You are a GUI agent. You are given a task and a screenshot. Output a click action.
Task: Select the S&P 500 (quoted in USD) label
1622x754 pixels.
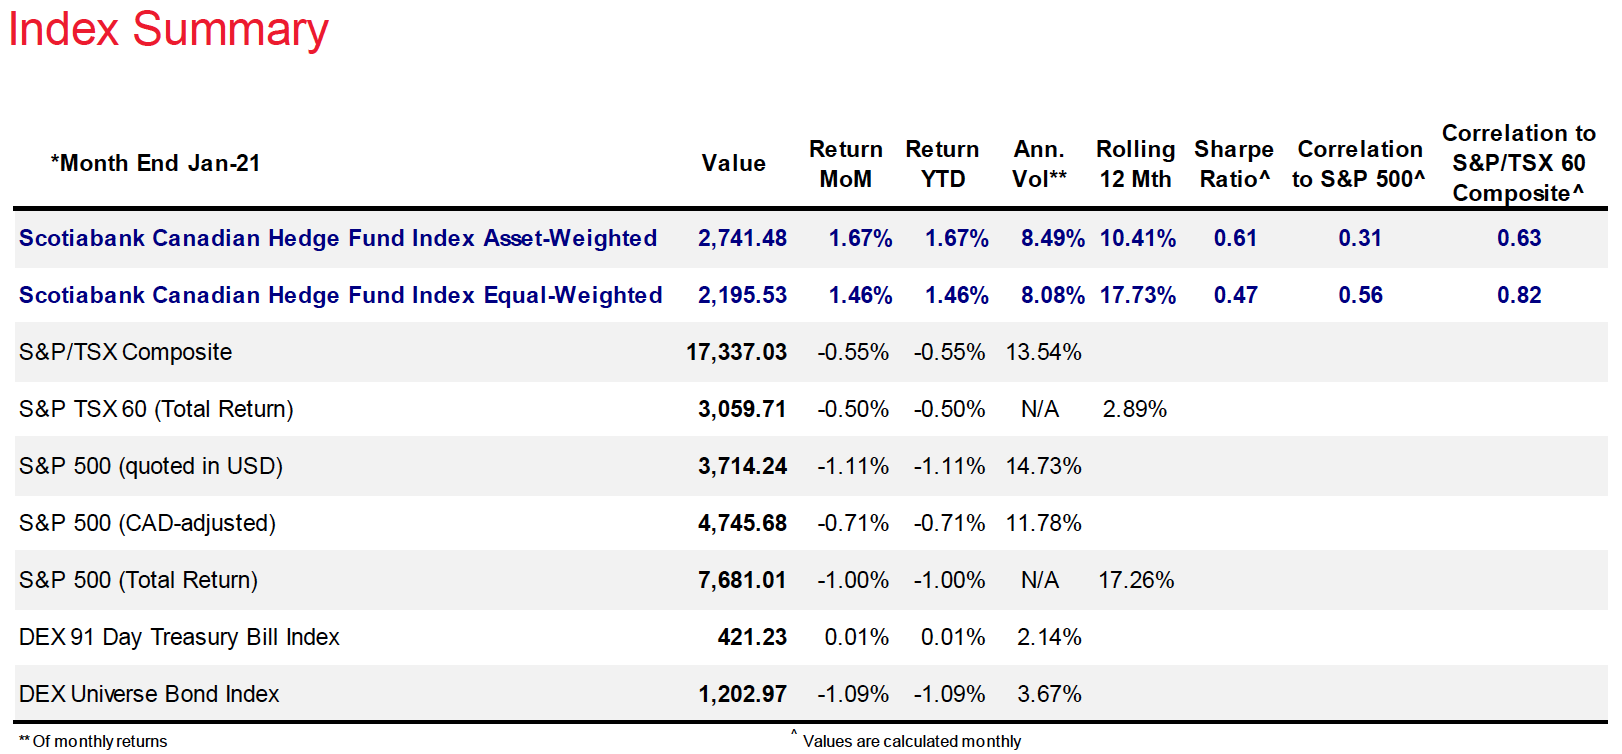151,466
